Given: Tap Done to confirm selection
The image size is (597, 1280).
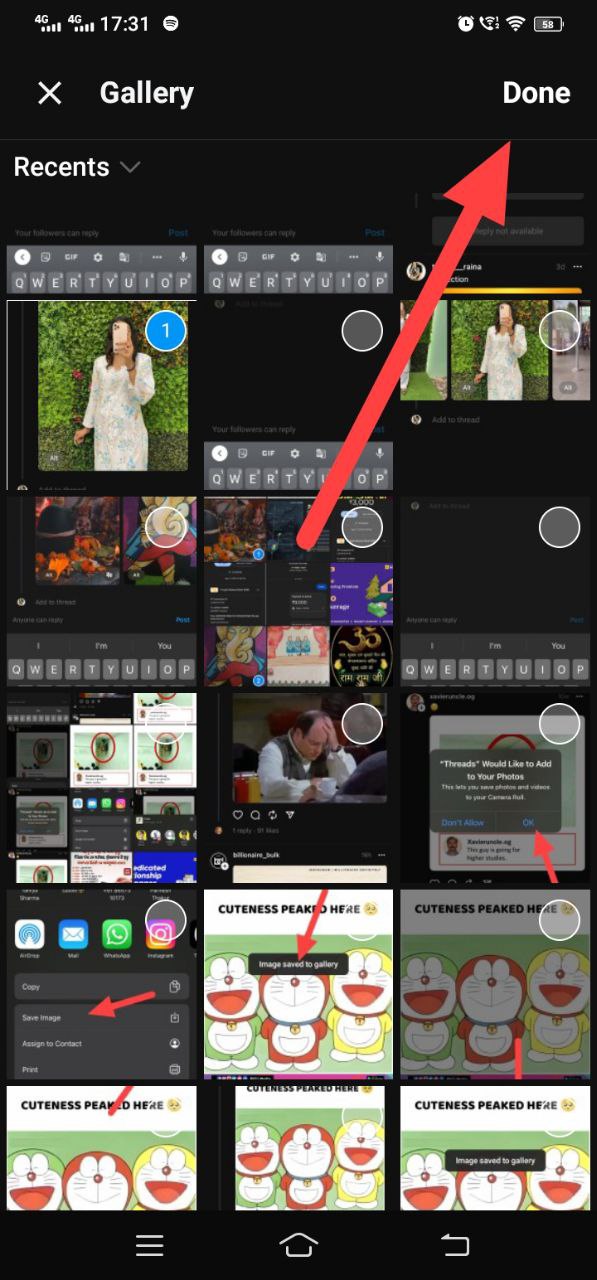Looking at the screenshot, I should (x=536, y=93).
